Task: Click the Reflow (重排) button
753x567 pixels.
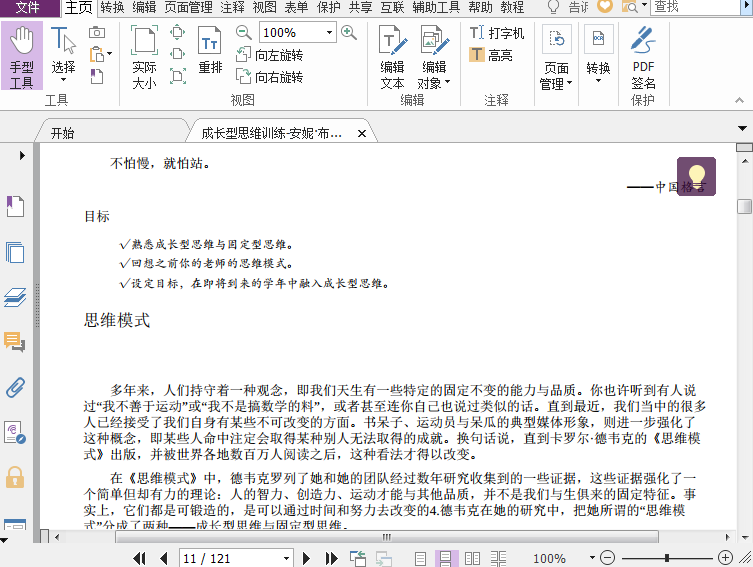Action: coord(210,50)
